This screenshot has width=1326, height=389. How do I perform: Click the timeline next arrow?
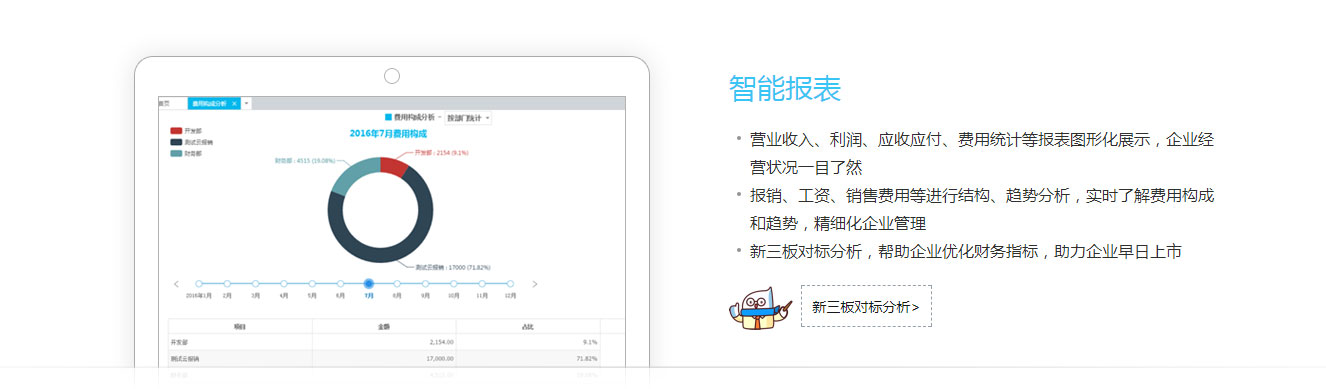[x=535, y=284]
